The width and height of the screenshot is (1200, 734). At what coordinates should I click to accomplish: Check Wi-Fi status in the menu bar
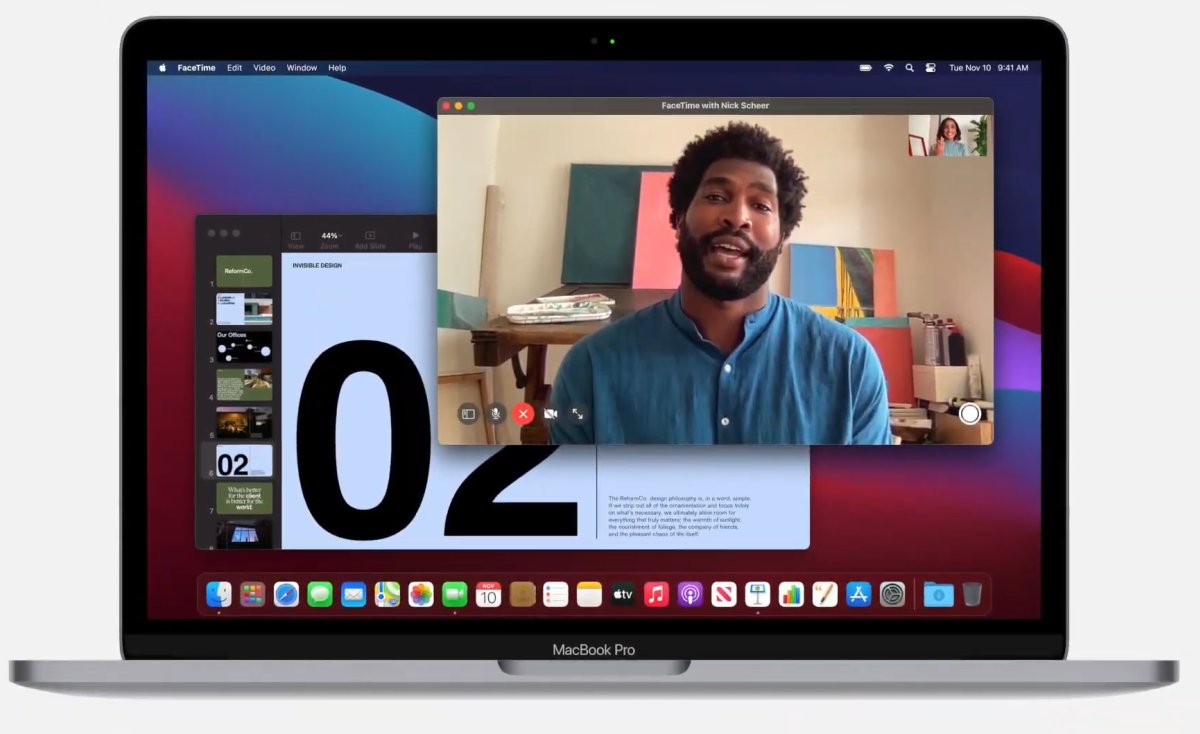click(888, 67)
